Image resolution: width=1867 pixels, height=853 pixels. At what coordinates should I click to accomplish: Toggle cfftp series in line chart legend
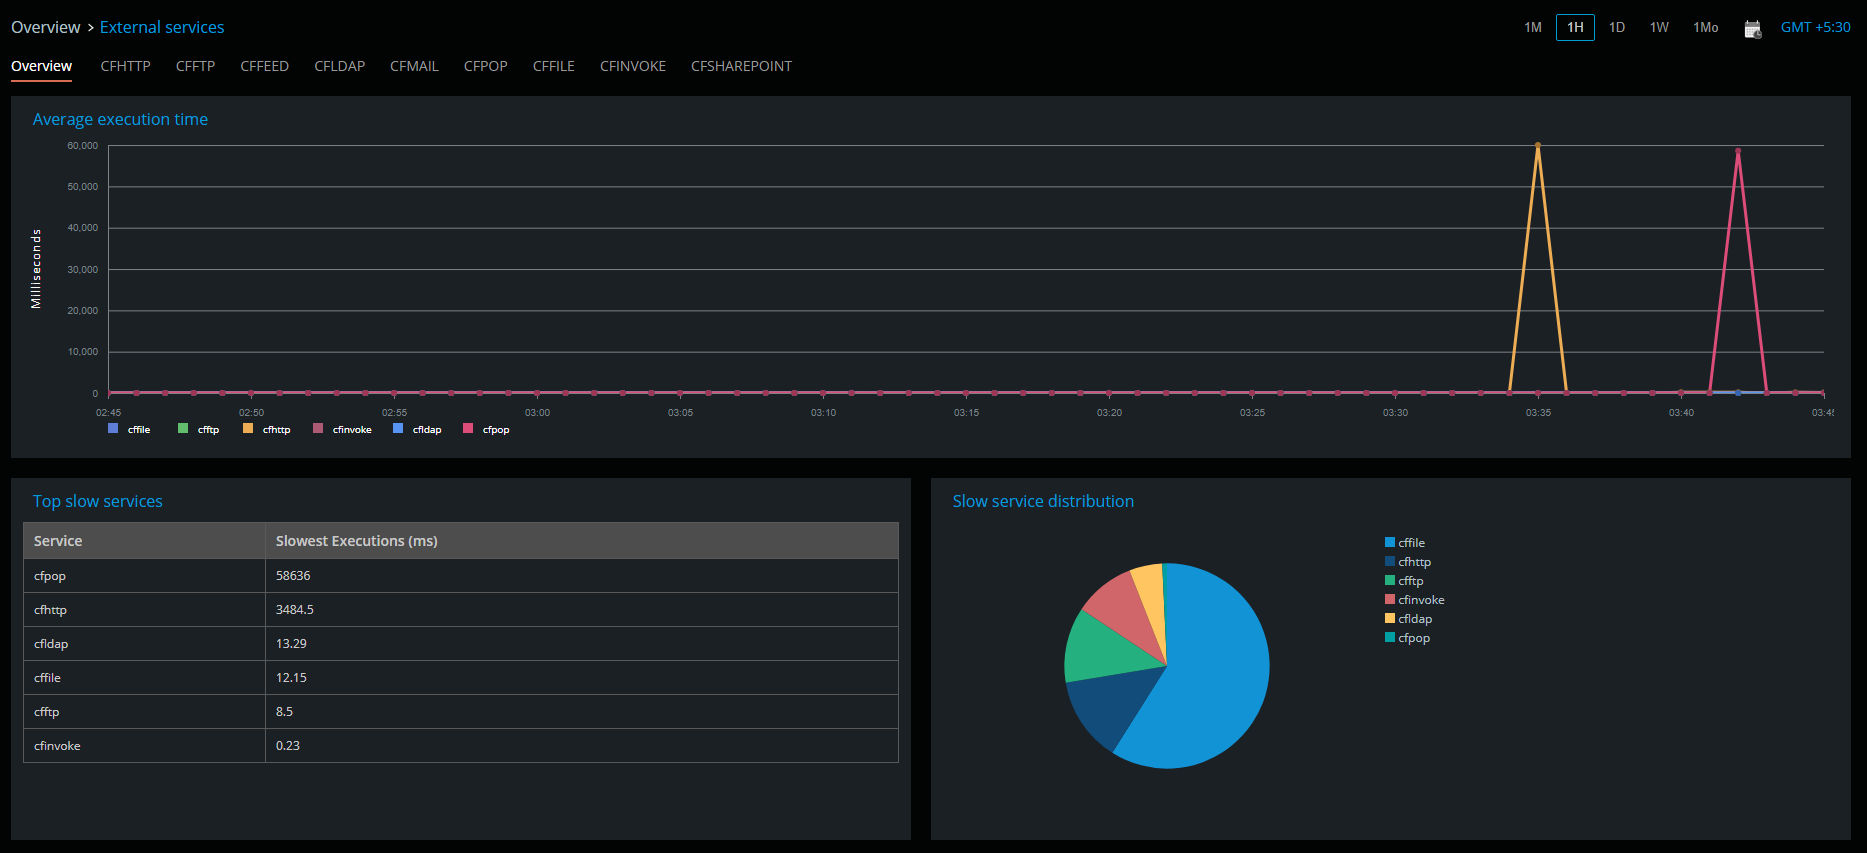(198, 429)
